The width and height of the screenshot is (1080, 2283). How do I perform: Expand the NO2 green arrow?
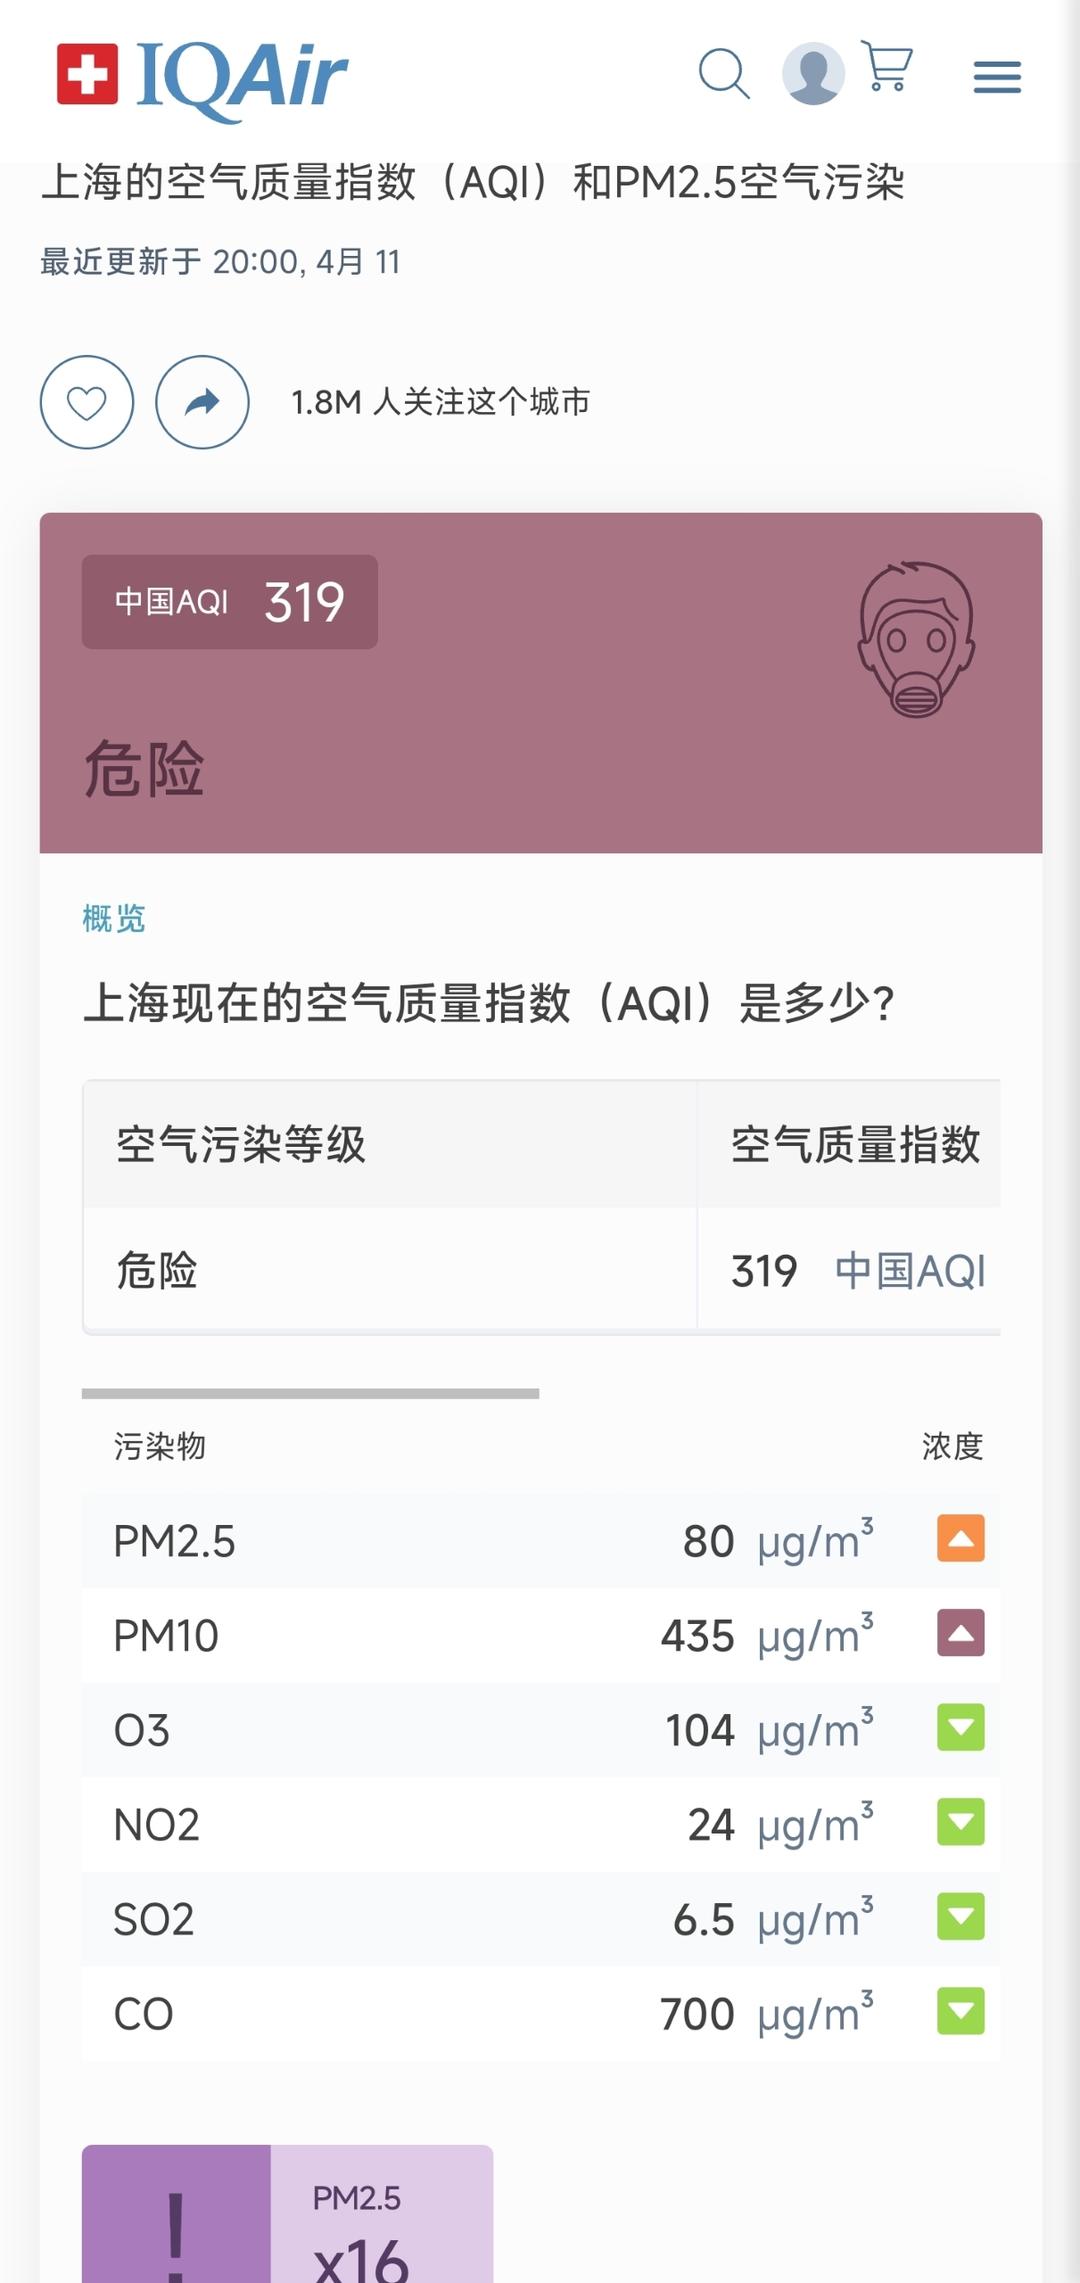click(960, 1822)
